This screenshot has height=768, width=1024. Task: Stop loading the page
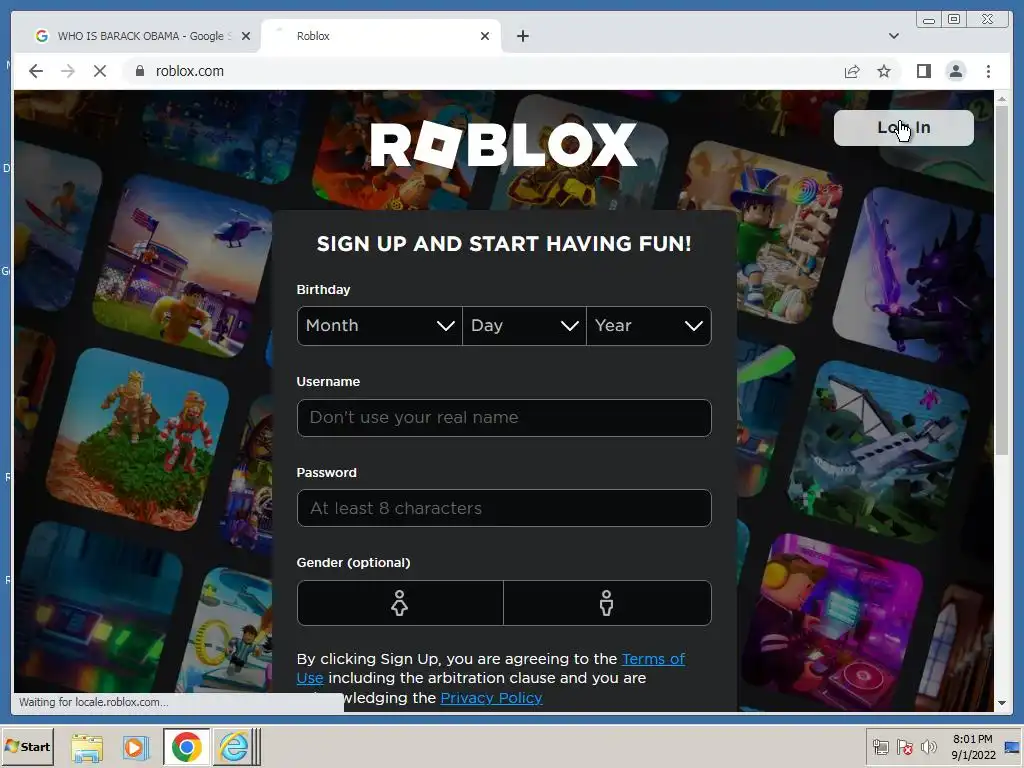coord(100,71)
